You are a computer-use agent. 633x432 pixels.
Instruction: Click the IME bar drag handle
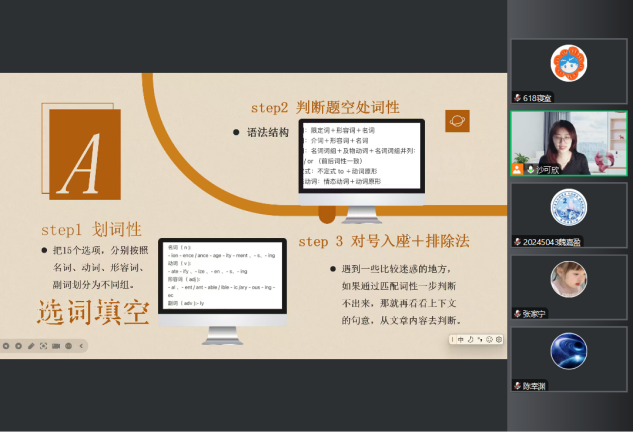453,340
